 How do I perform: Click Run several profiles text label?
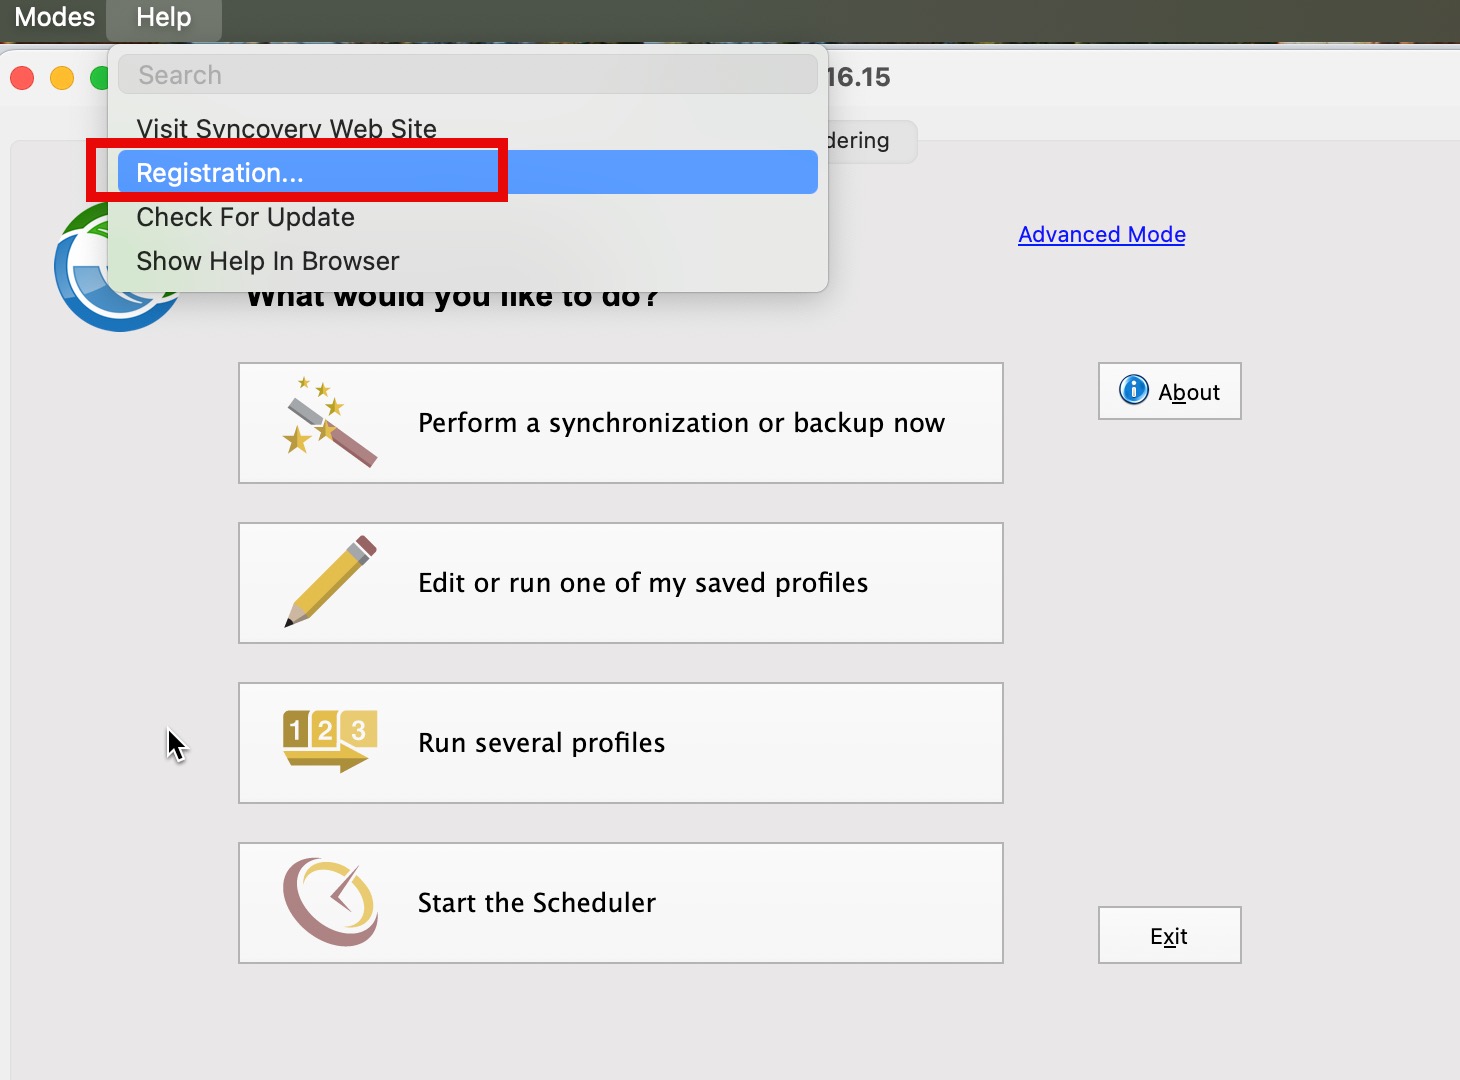click(541, 743)
